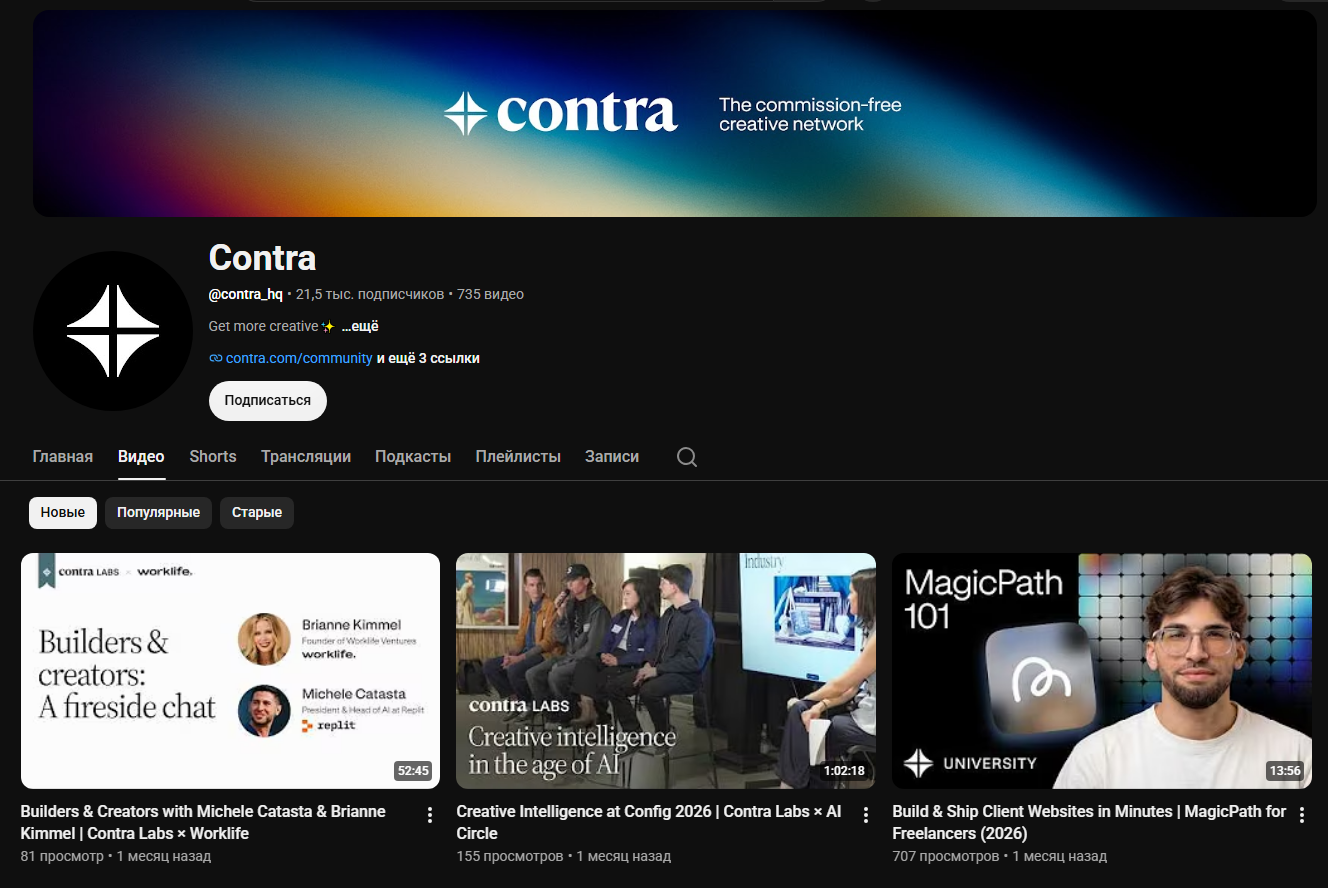The height and width of the screenshot is (888, 1328).
Task: Click the Contra channel avatar logo
Action: (113, 331)
